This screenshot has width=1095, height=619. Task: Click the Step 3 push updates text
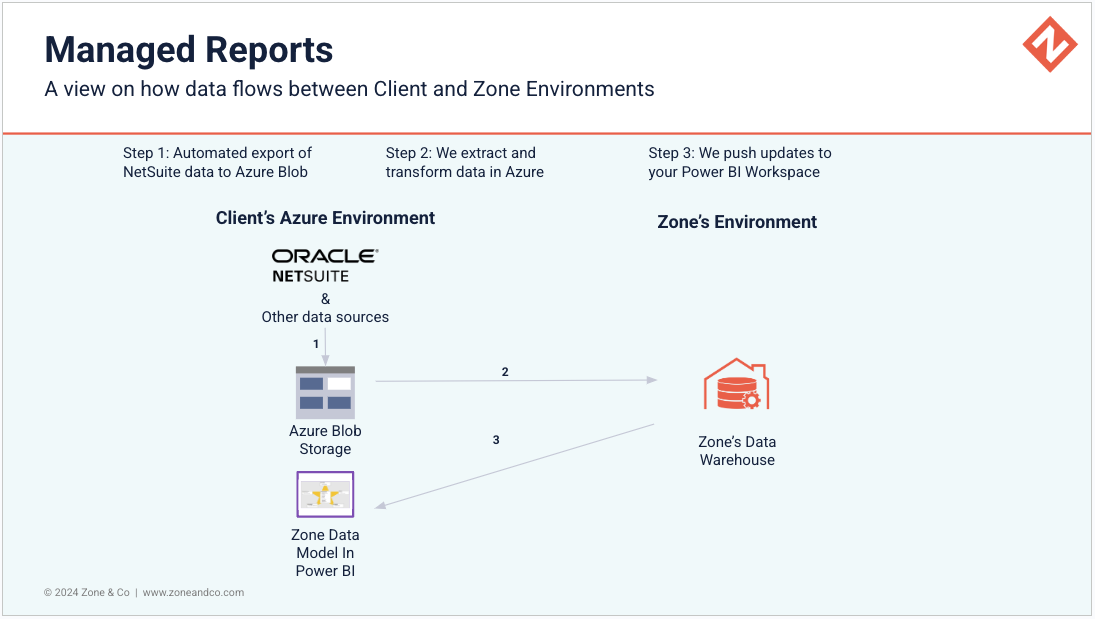(739, 162)
